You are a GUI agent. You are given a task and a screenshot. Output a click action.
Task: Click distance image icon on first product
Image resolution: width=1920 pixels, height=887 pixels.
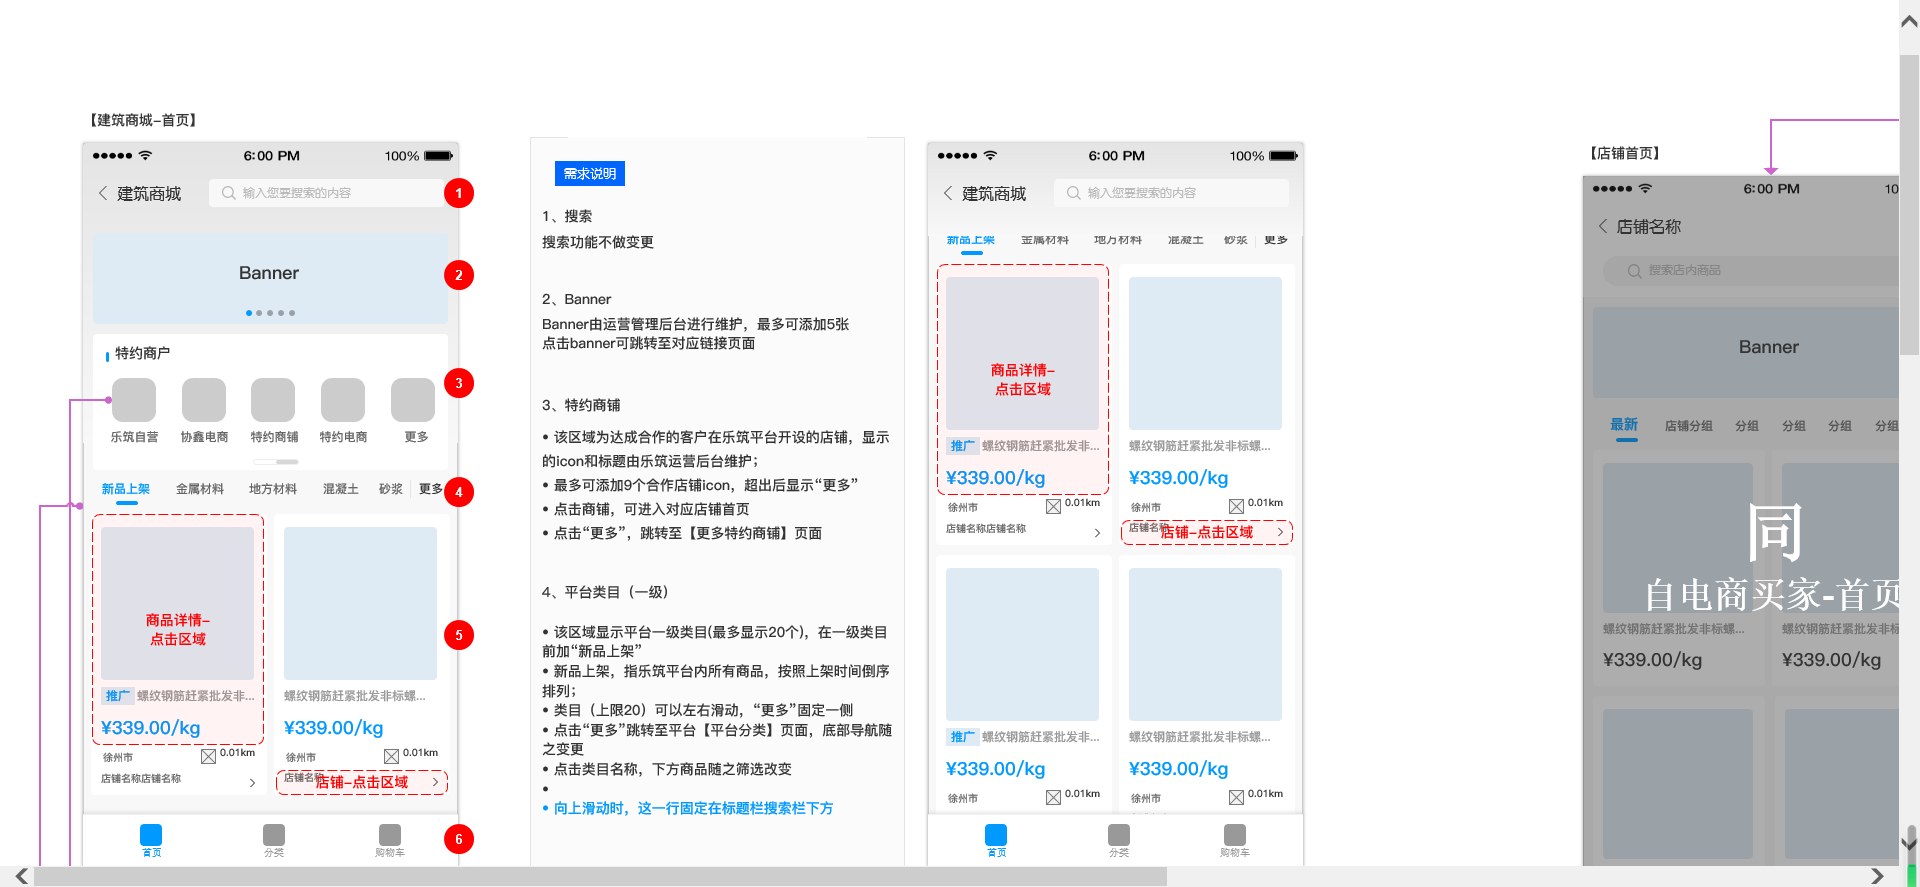[x=208, y=756]
